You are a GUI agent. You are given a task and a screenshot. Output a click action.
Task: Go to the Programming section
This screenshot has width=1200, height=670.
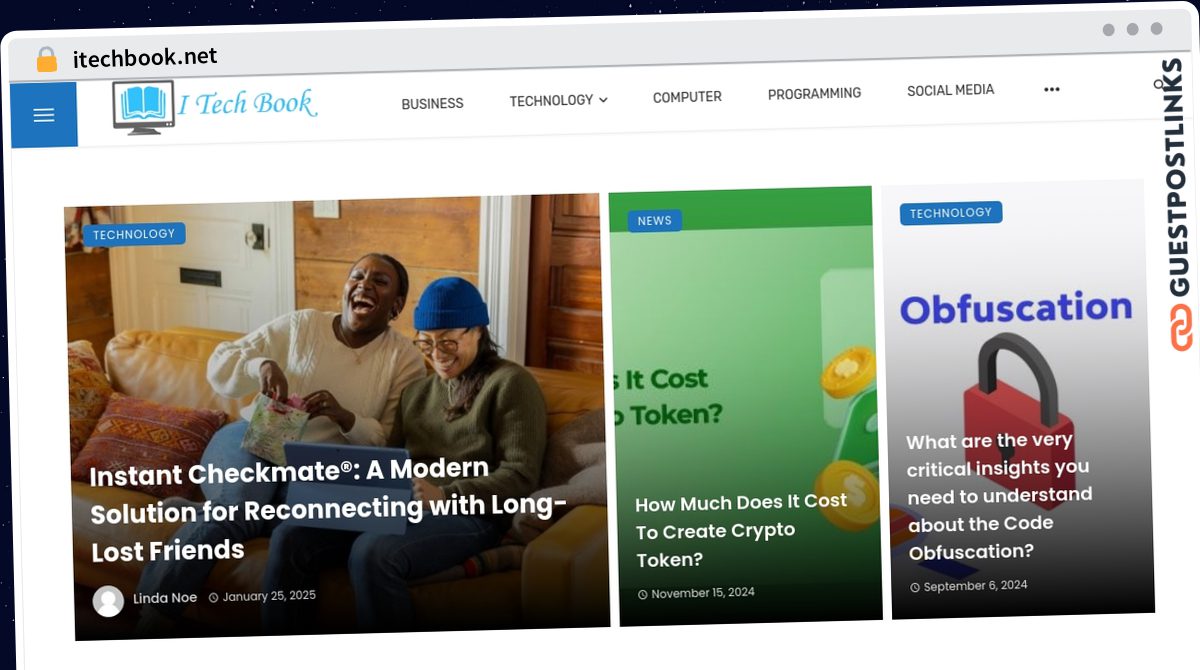814,93
